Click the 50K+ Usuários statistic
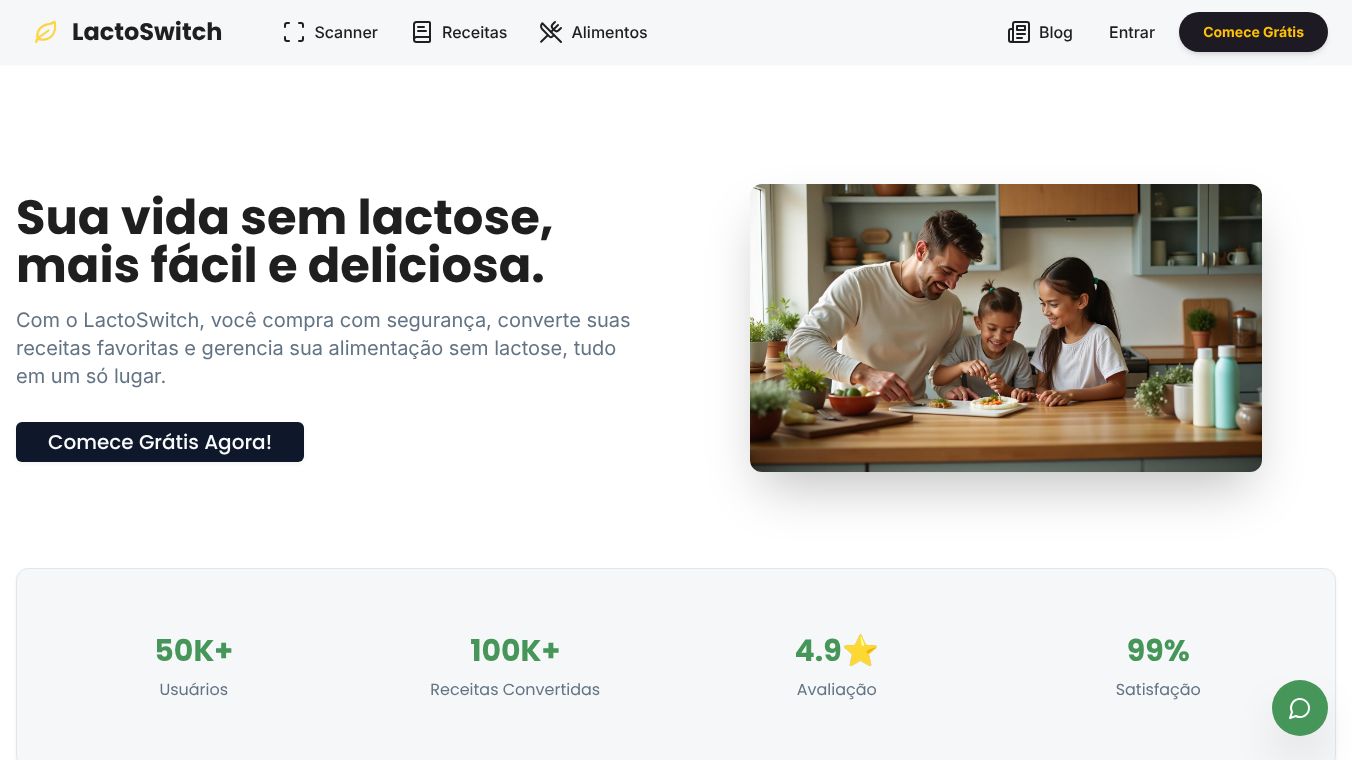1352x760 pixels. point(194,666)
